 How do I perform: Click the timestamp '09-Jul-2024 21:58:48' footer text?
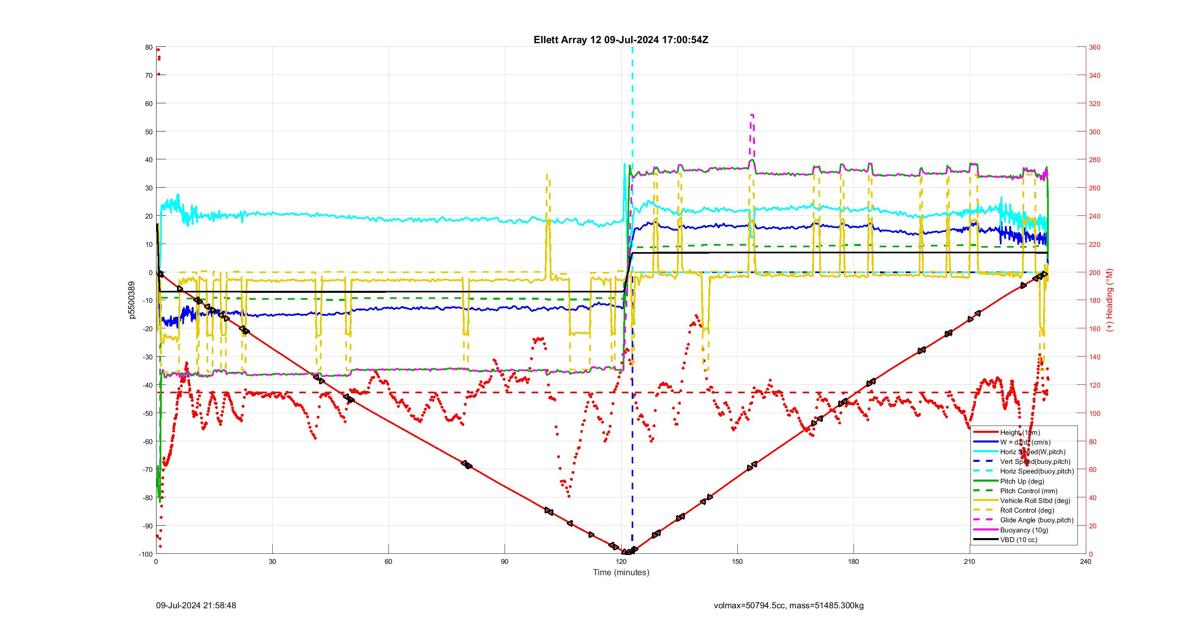point(196,605)
